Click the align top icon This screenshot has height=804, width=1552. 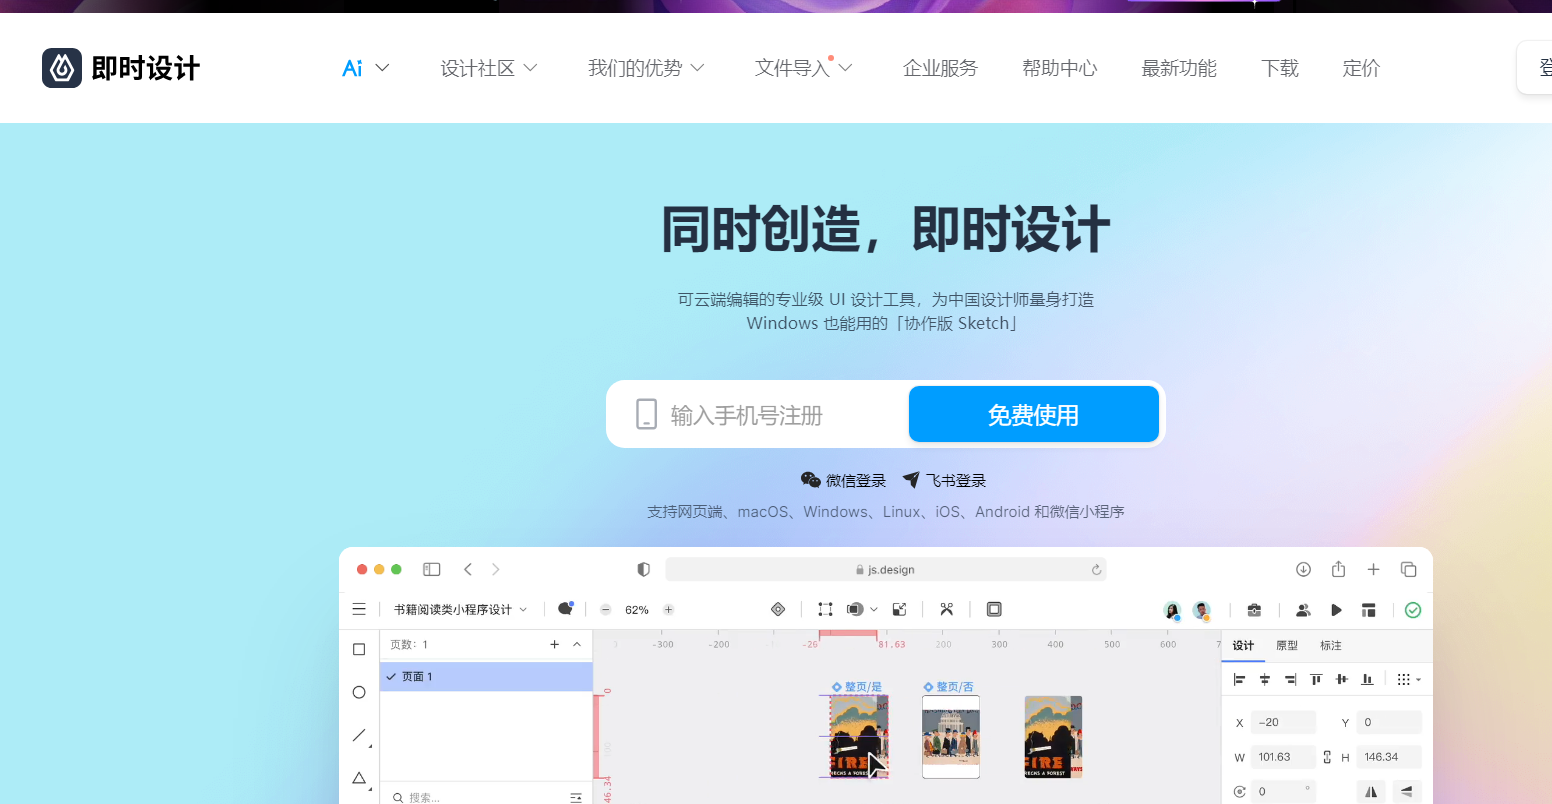pyautogui.click(x=1316, y=679)
